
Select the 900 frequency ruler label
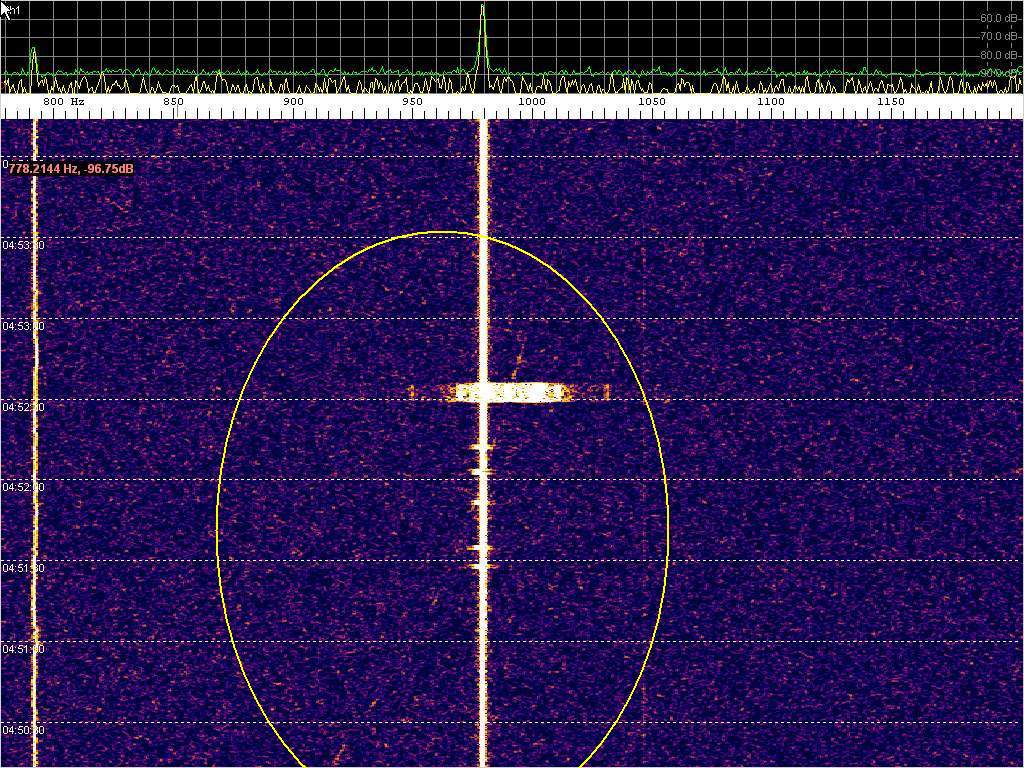(293, 102)
